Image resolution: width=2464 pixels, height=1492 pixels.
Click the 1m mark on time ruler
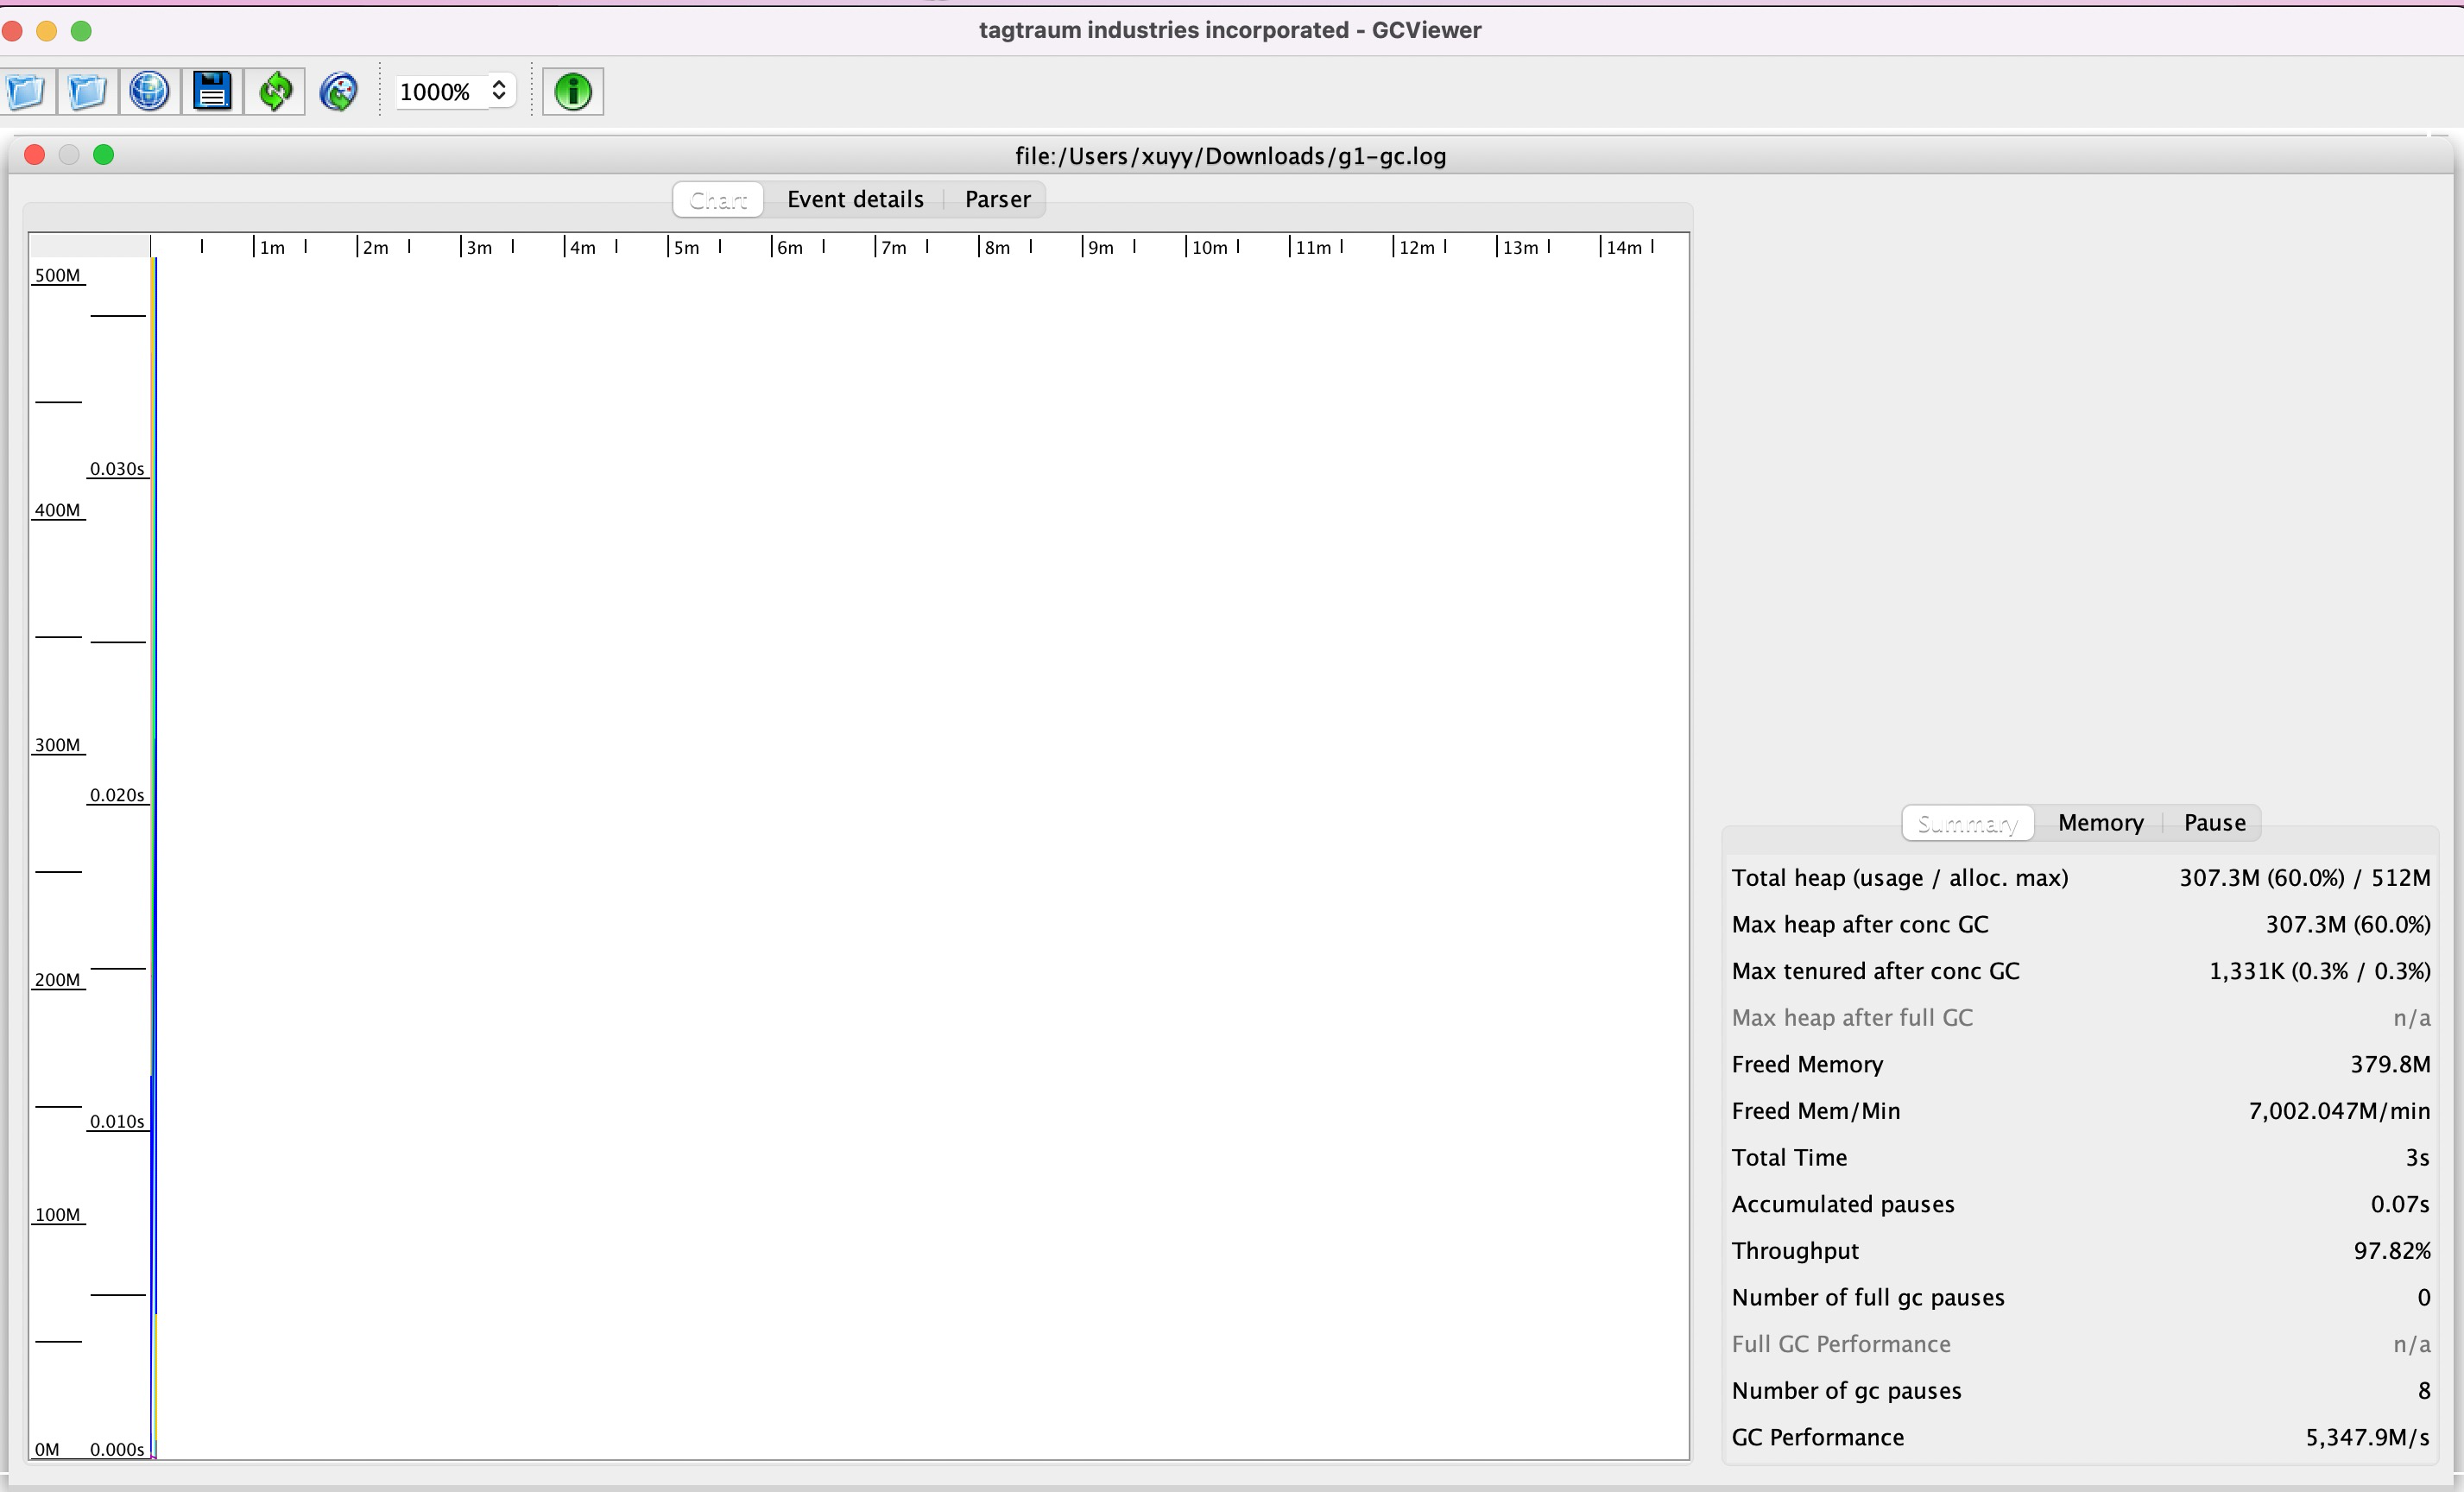click(x=271, y=247)
